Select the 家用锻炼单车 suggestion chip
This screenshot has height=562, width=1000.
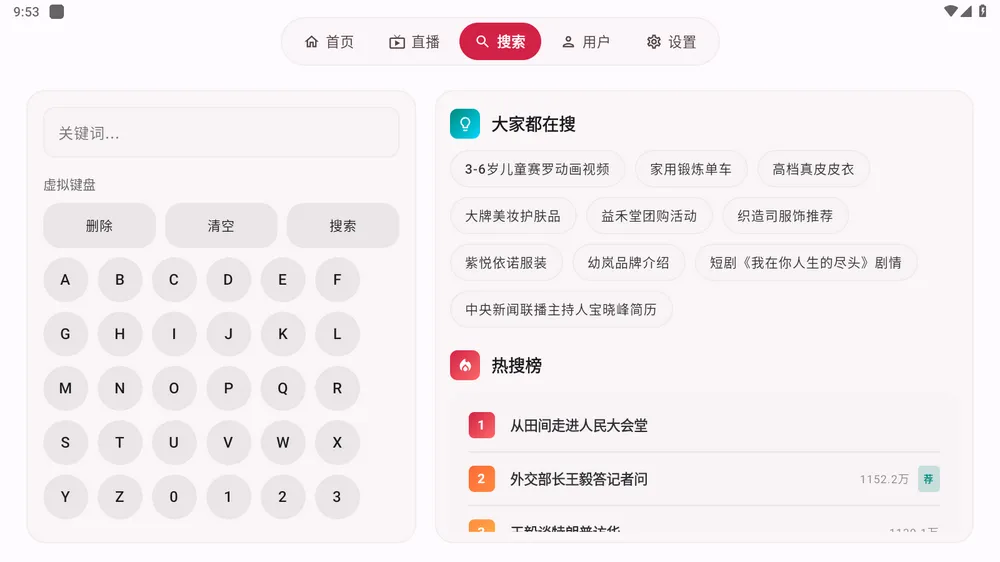click(x=691, y=169)
